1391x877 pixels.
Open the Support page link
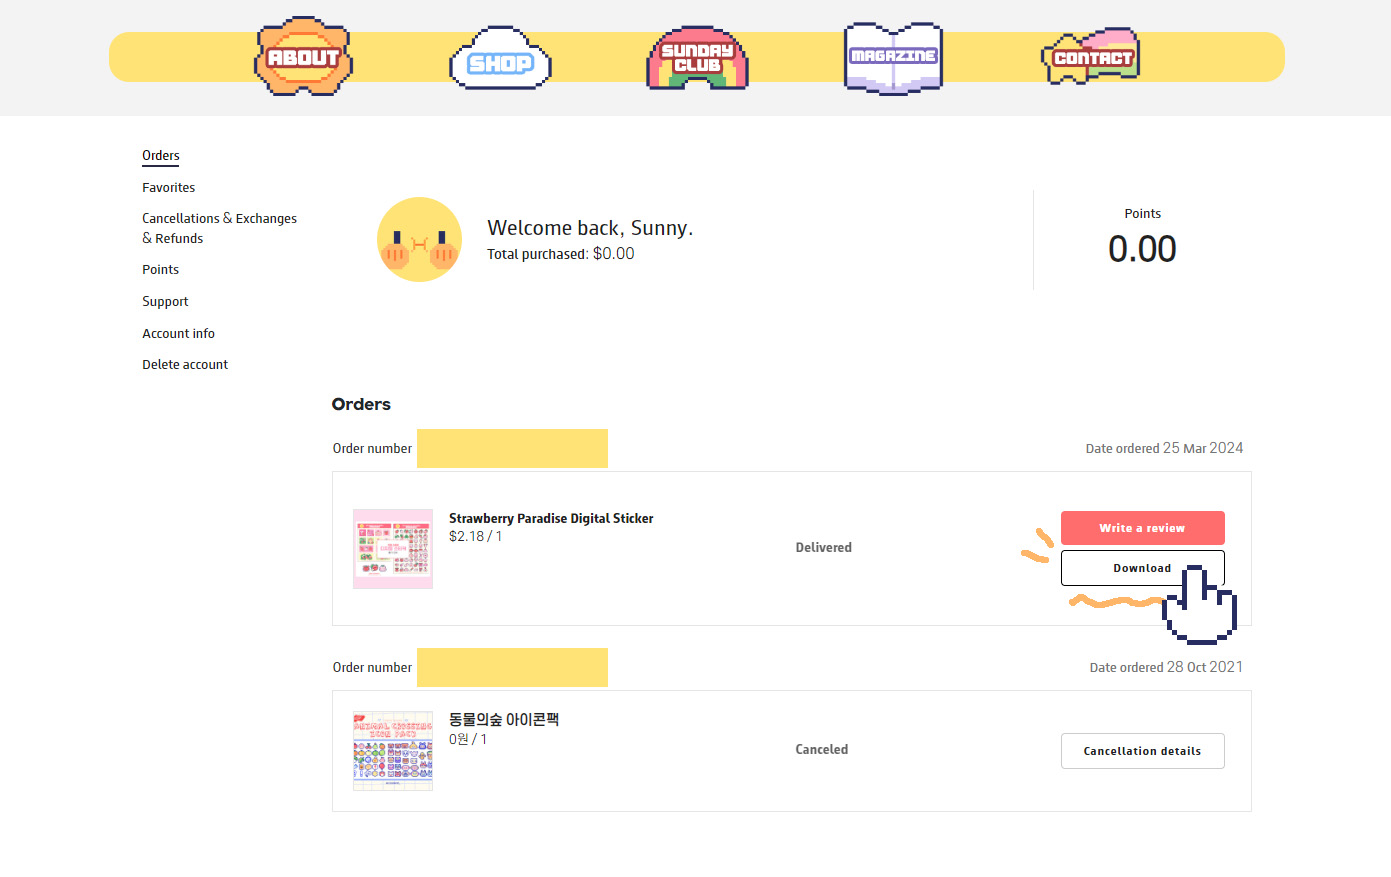click(x=165, y=302)
